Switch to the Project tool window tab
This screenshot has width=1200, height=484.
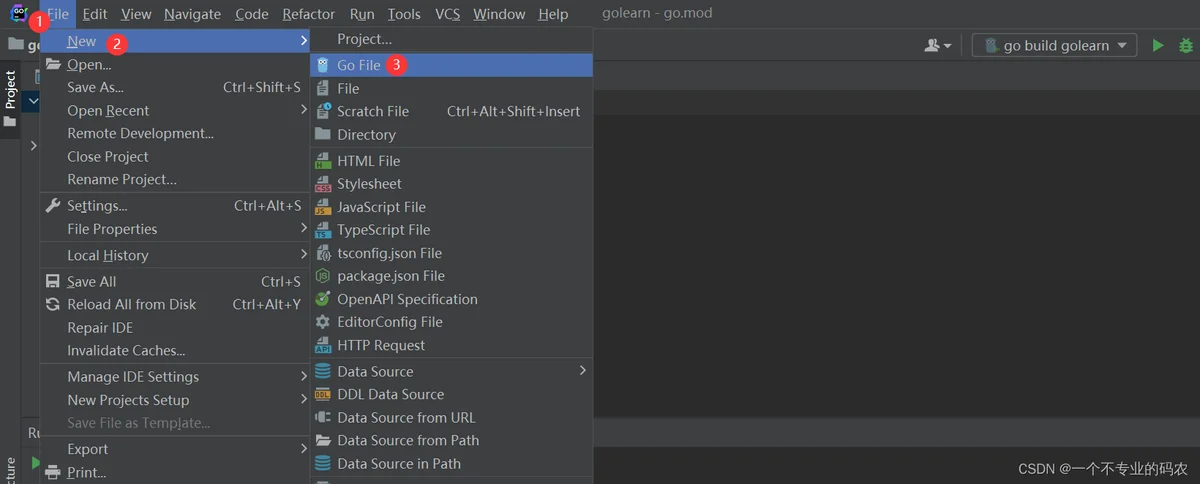[x=10, y=97]
